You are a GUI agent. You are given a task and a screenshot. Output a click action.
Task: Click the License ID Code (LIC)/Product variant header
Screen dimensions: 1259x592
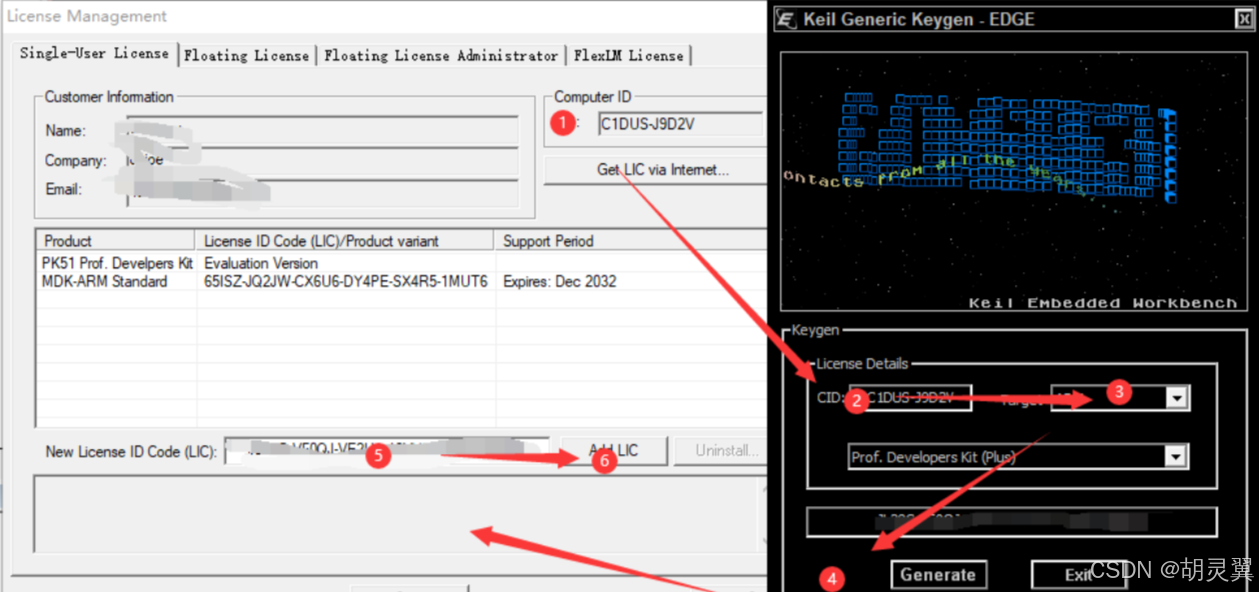click(345, 241)
